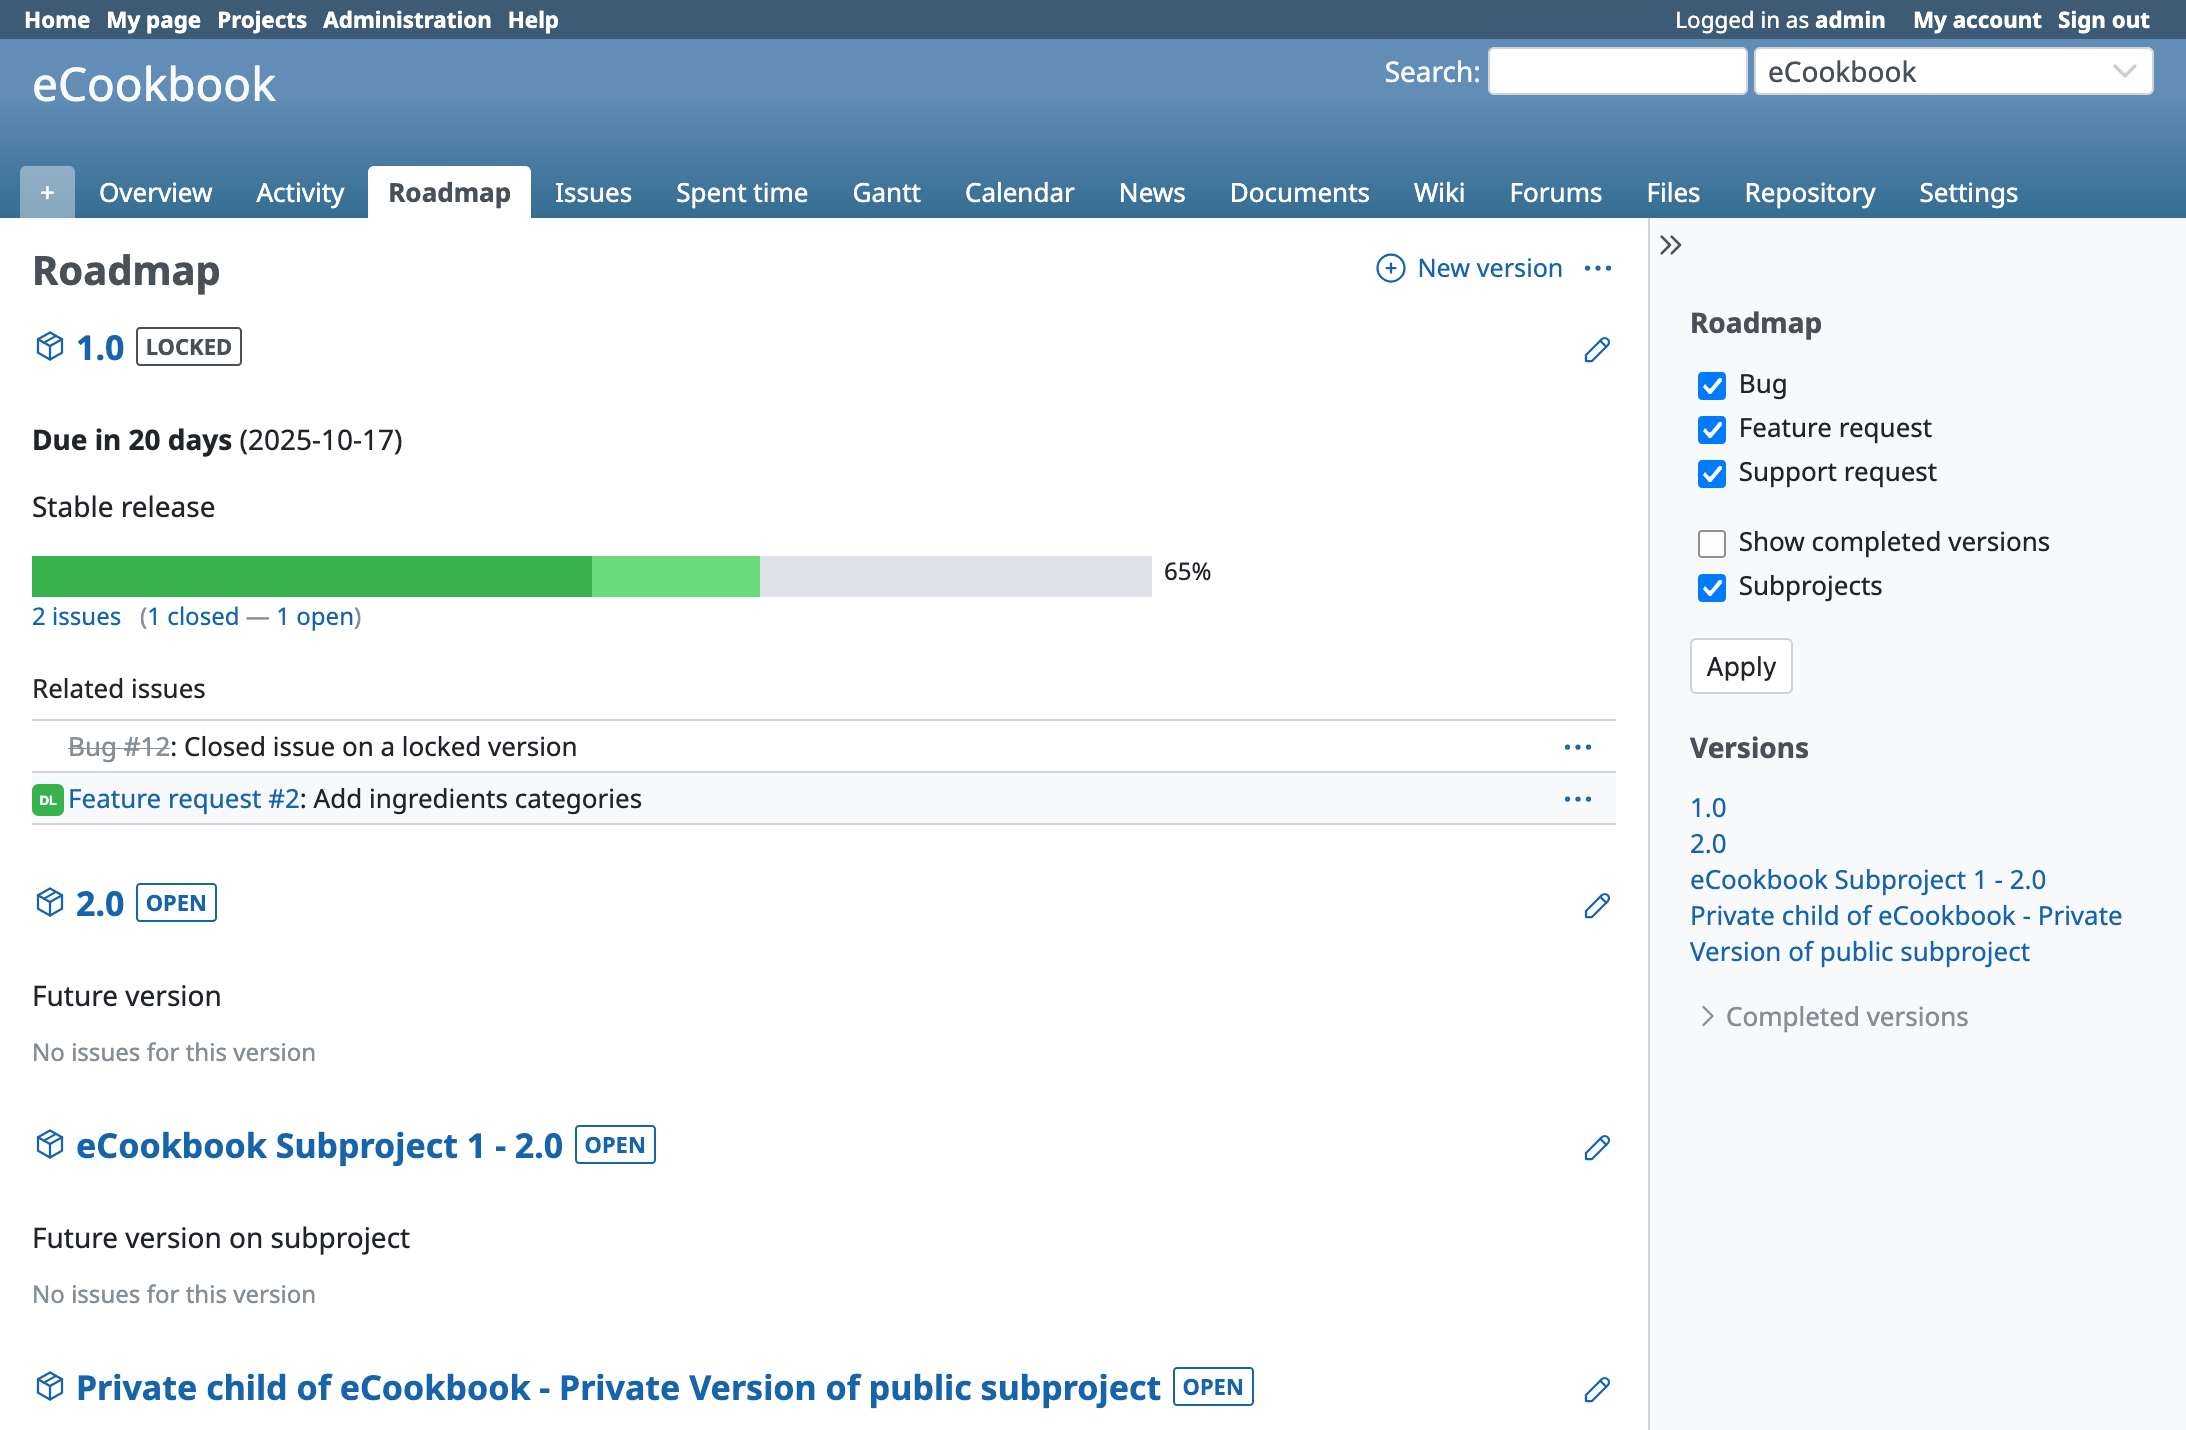Open actions menu for Bug #12 row

click(x=1577, y=747)
